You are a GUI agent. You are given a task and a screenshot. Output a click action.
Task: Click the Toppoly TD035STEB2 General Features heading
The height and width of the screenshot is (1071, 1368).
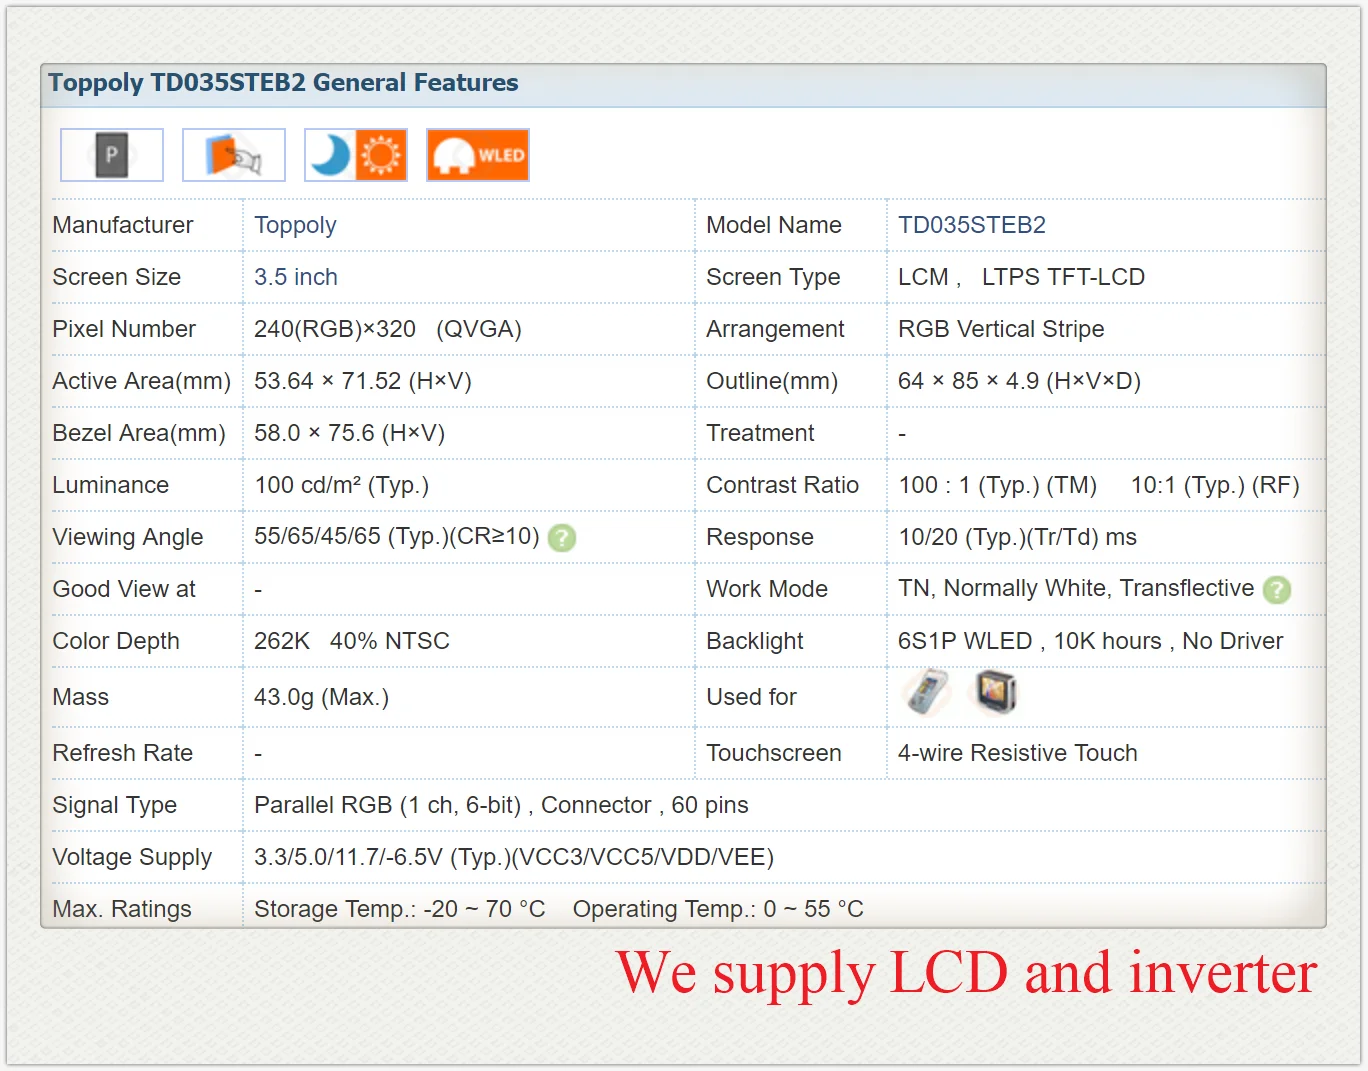tap(283, 82)
